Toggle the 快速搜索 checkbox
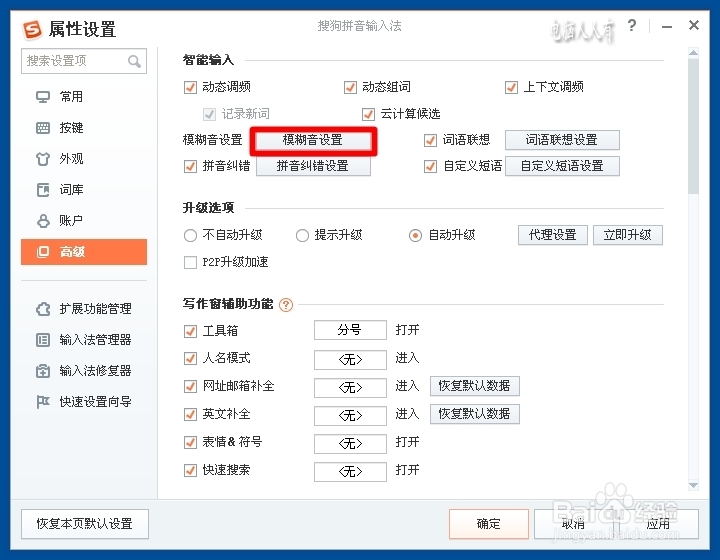Image resolution: width=720 pixels, height=560 pixels. (x=190, y=470)
